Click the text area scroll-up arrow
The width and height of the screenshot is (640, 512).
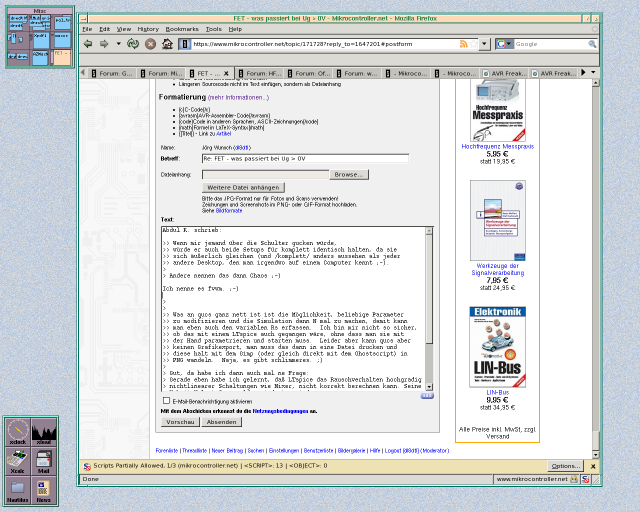point(429,231)
